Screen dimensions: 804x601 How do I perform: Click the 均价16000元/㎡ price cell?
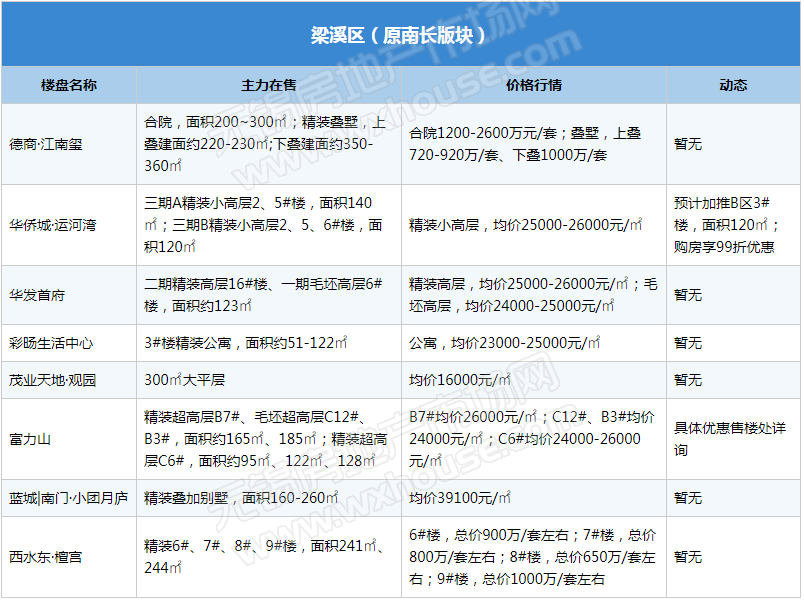461,380
